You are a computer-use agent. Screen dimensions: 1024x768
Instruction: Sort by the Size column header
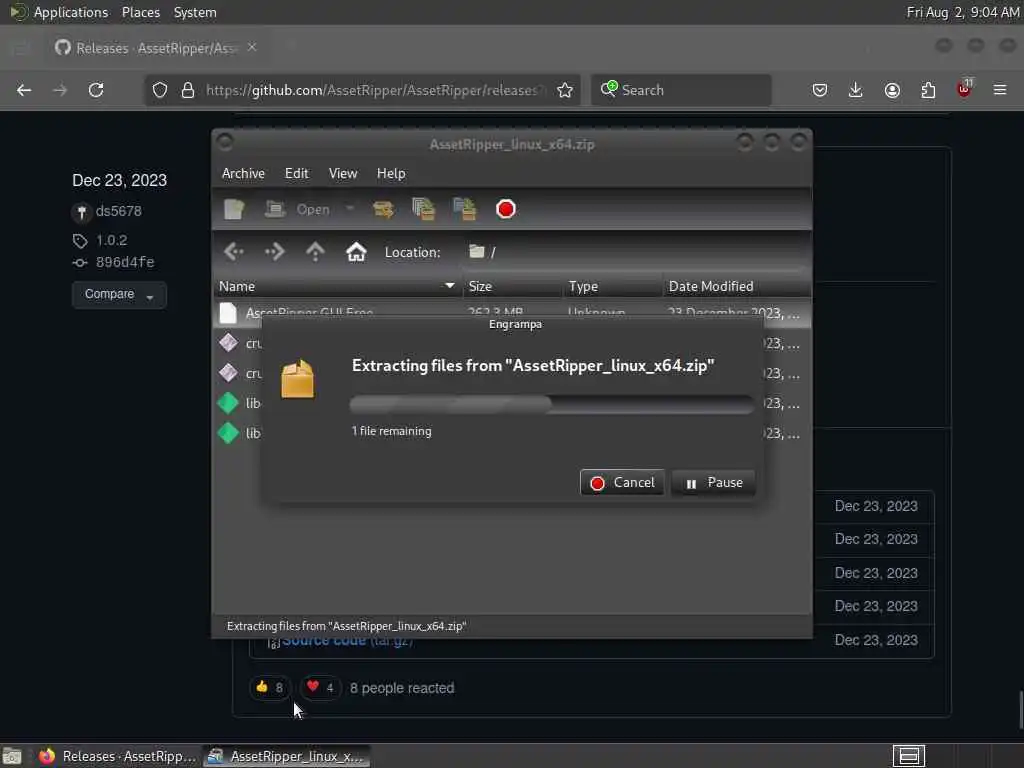pyautogui.click(x=513, y=286)
